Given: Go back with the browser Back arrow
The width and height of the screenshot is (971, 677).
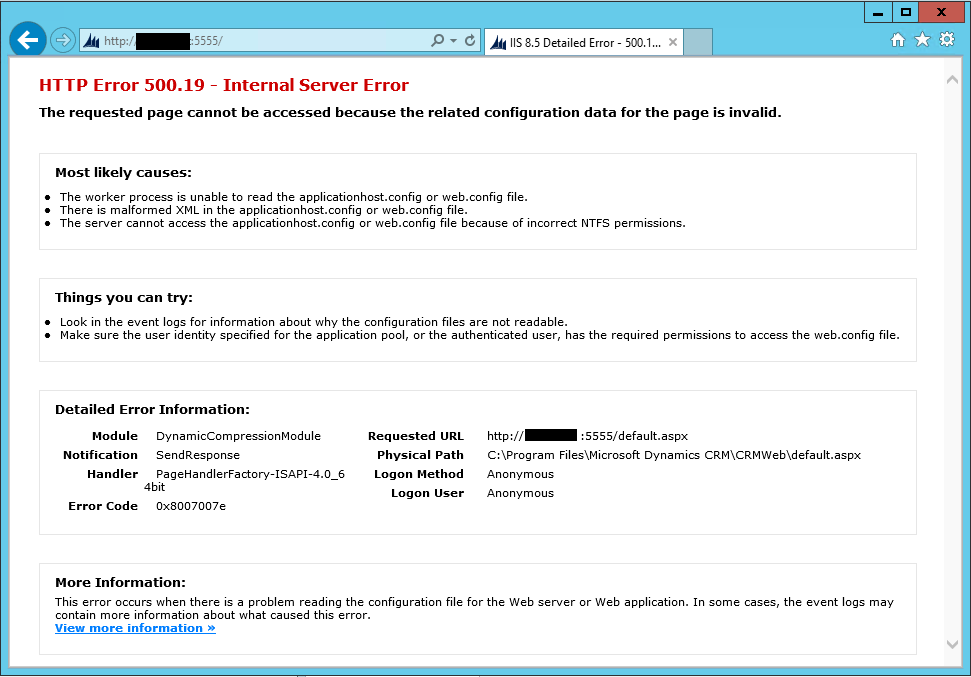Looking at the screenshot, I should point(28,40).
